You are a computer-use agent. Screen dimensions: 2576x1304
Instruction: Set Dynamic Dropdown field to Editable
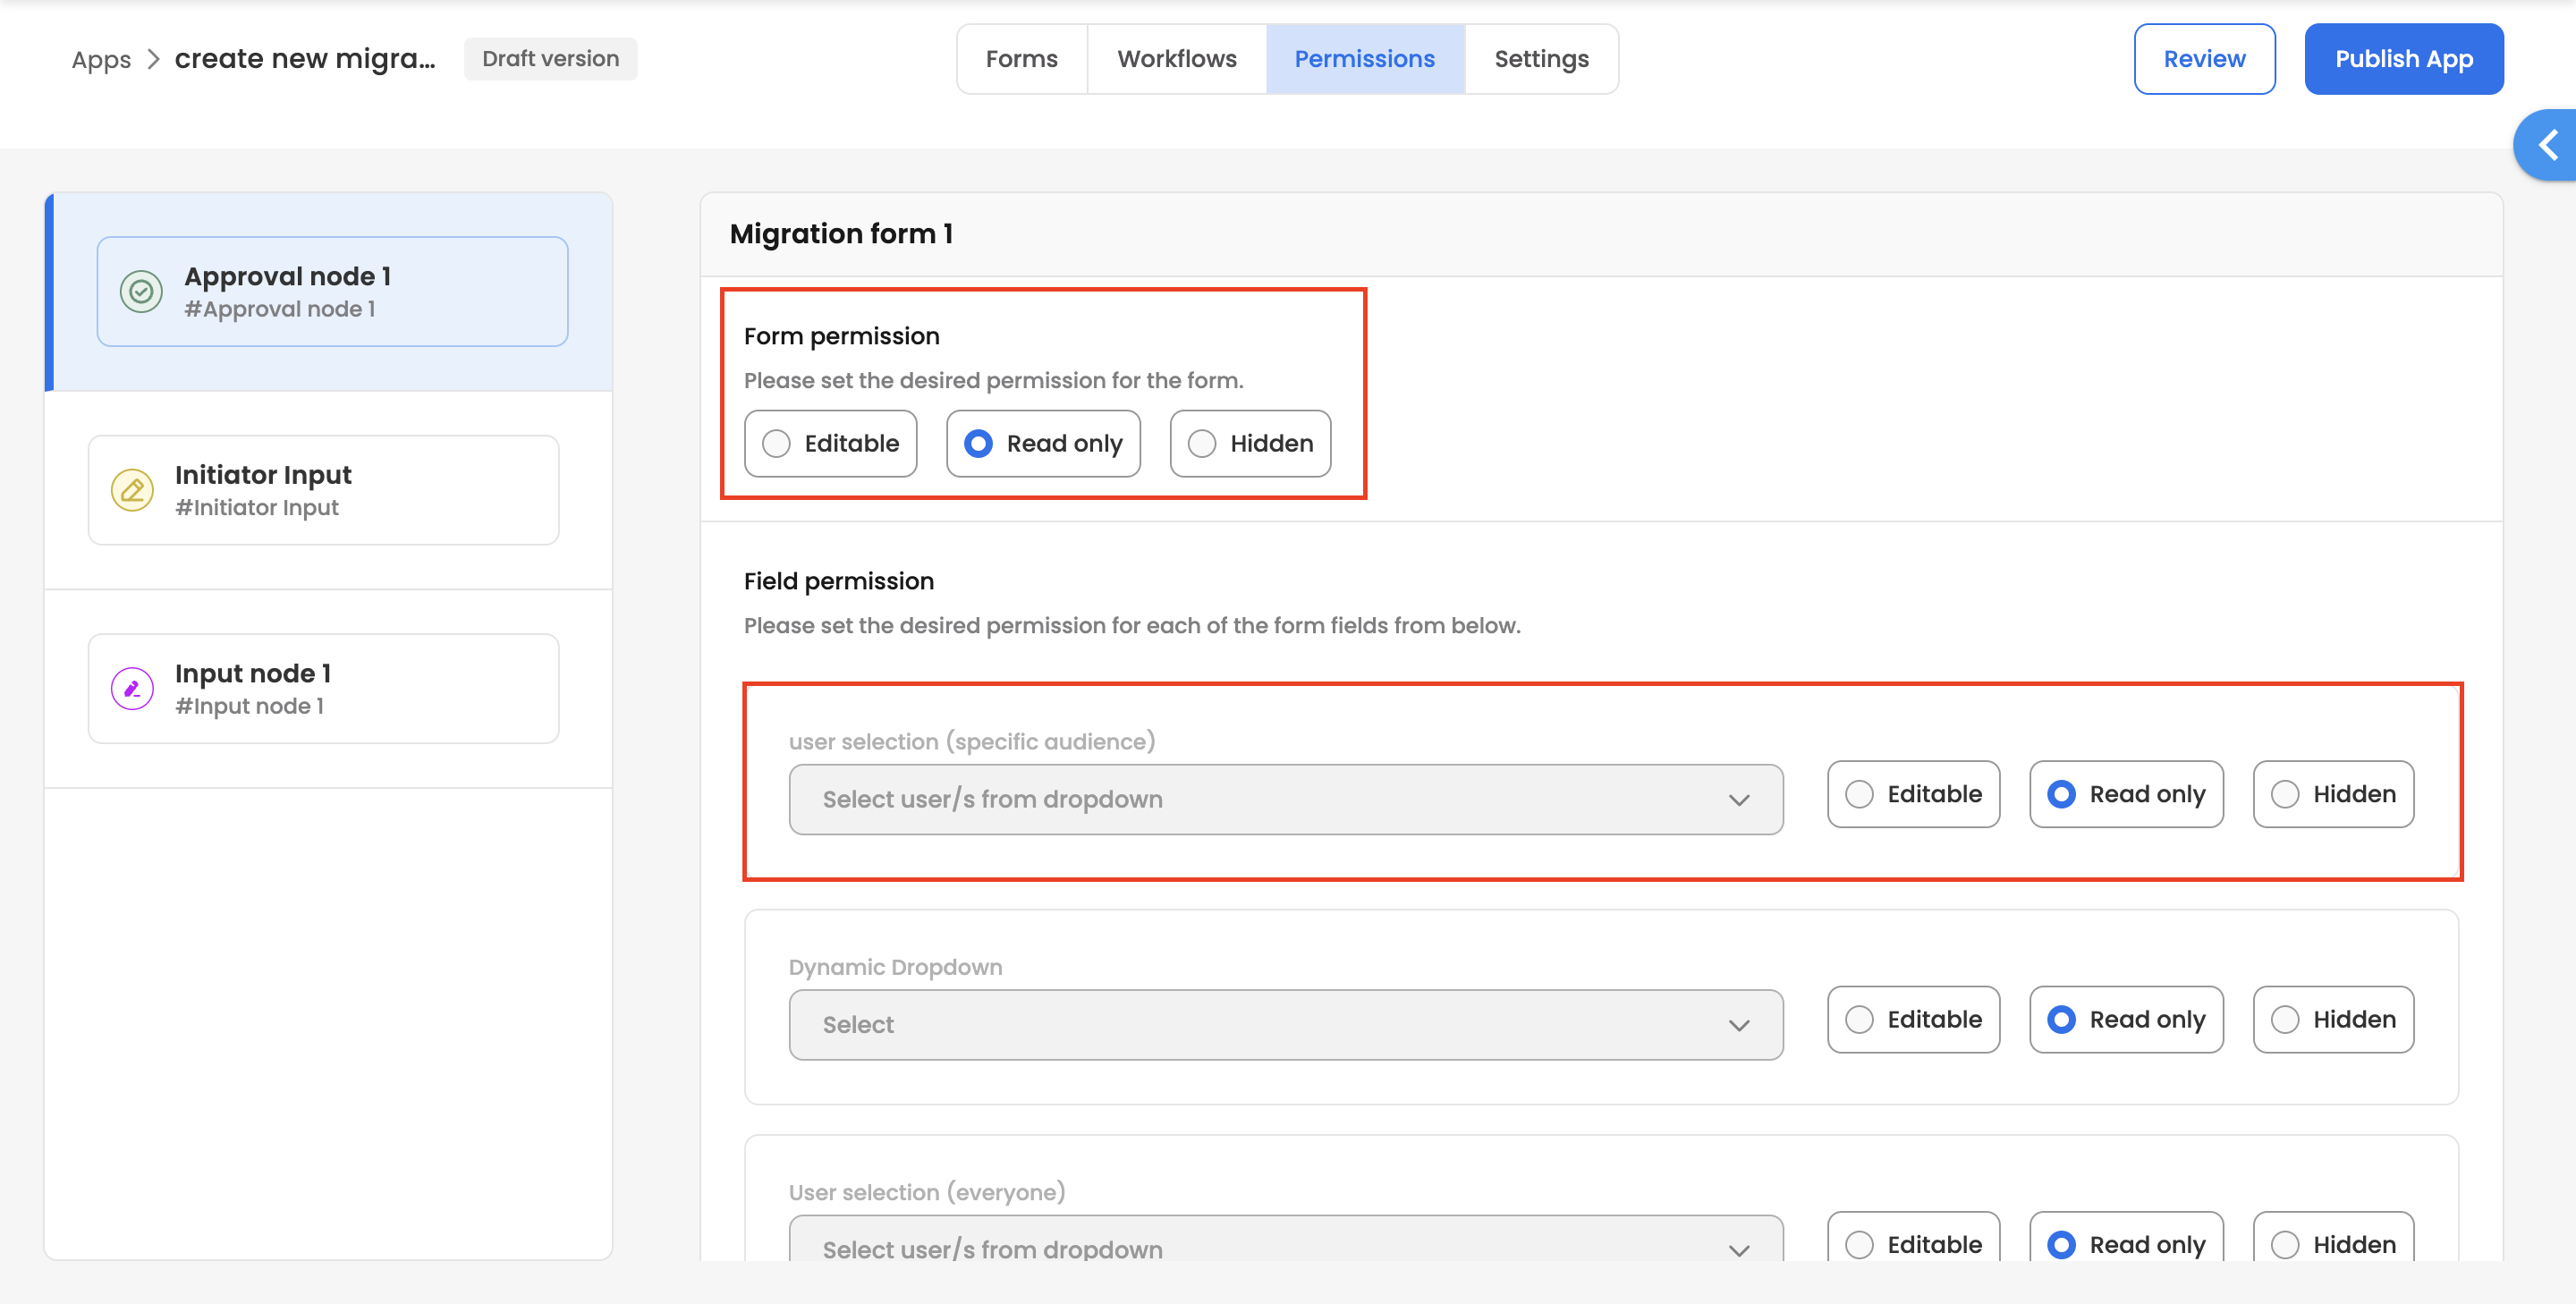tap(1912, 1019)
